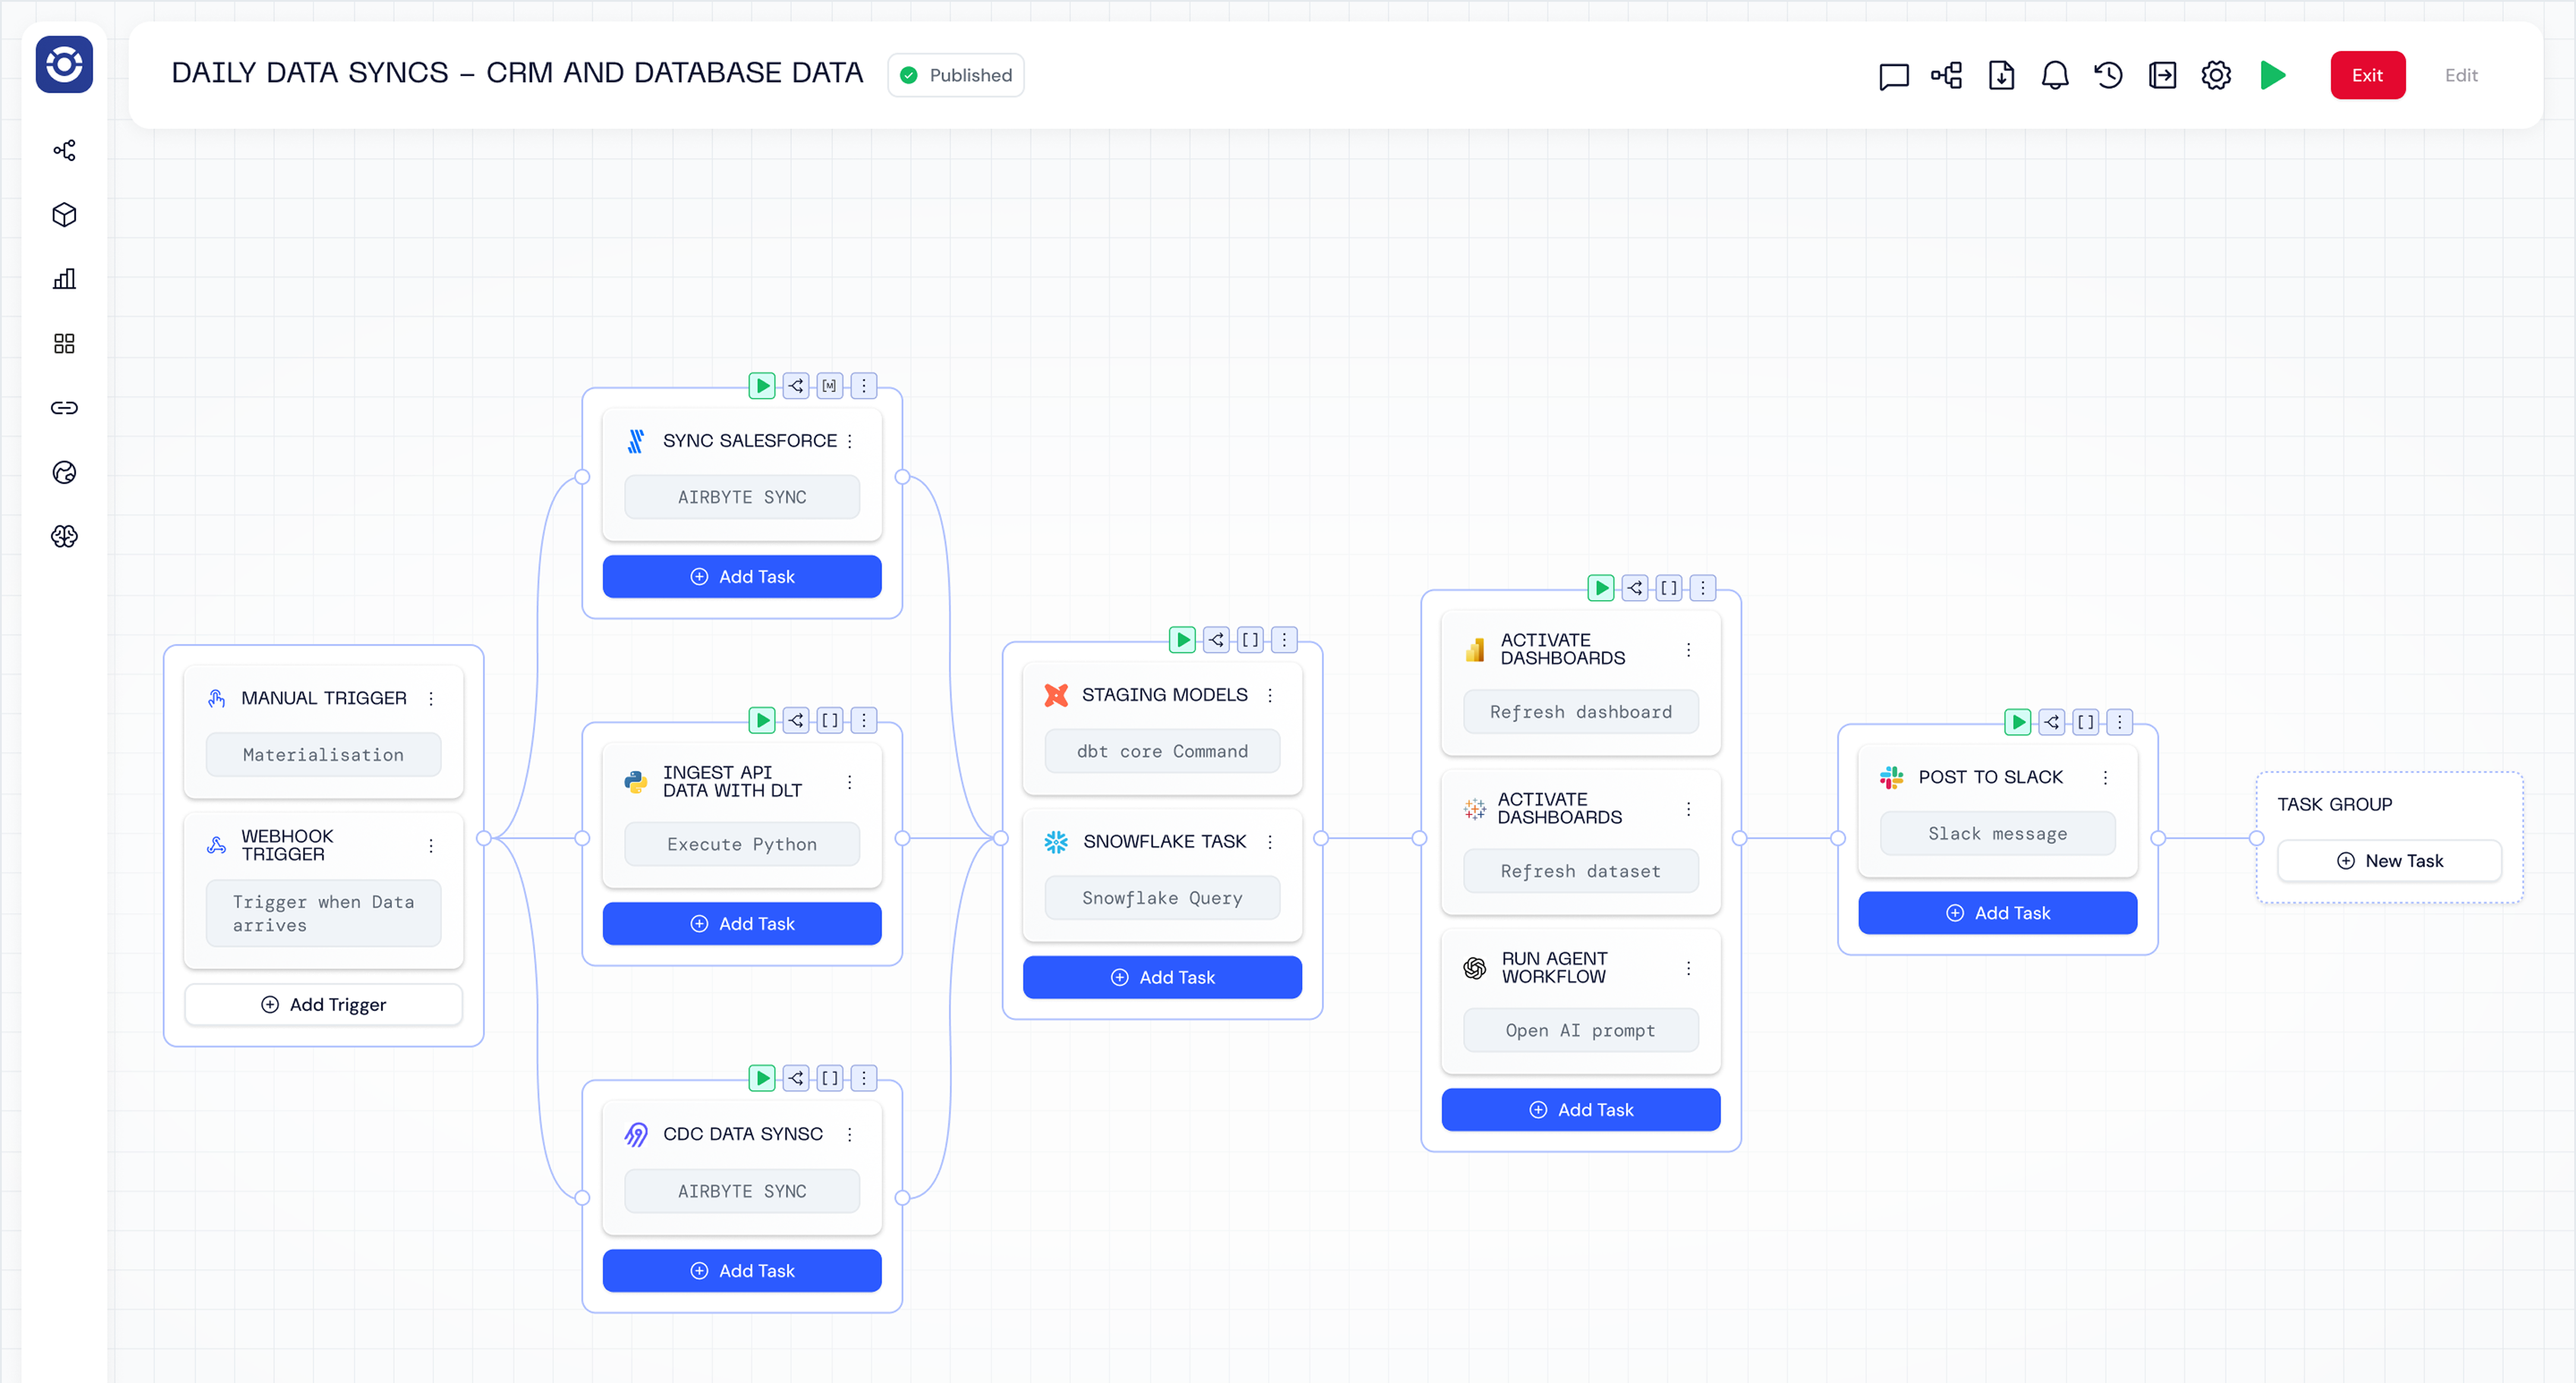Click Add Trigger button
Viewport: 2576px width, 1383px height.
pos(324,1005)
